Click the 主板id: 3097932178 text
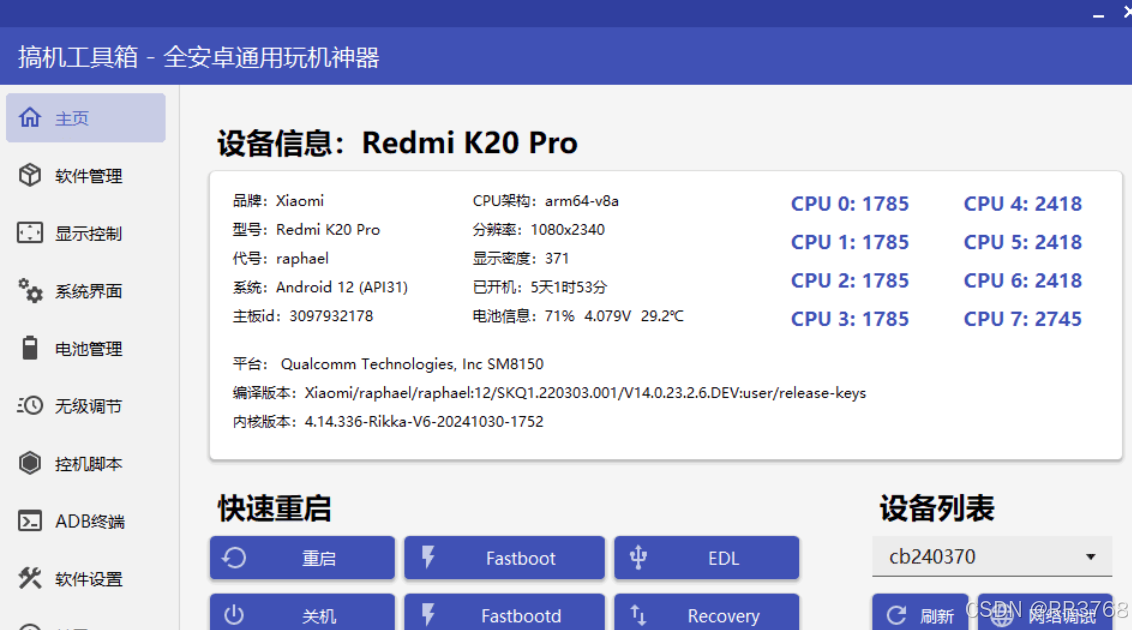Viewport: 1132px width, 630px height. pos(302,316)
